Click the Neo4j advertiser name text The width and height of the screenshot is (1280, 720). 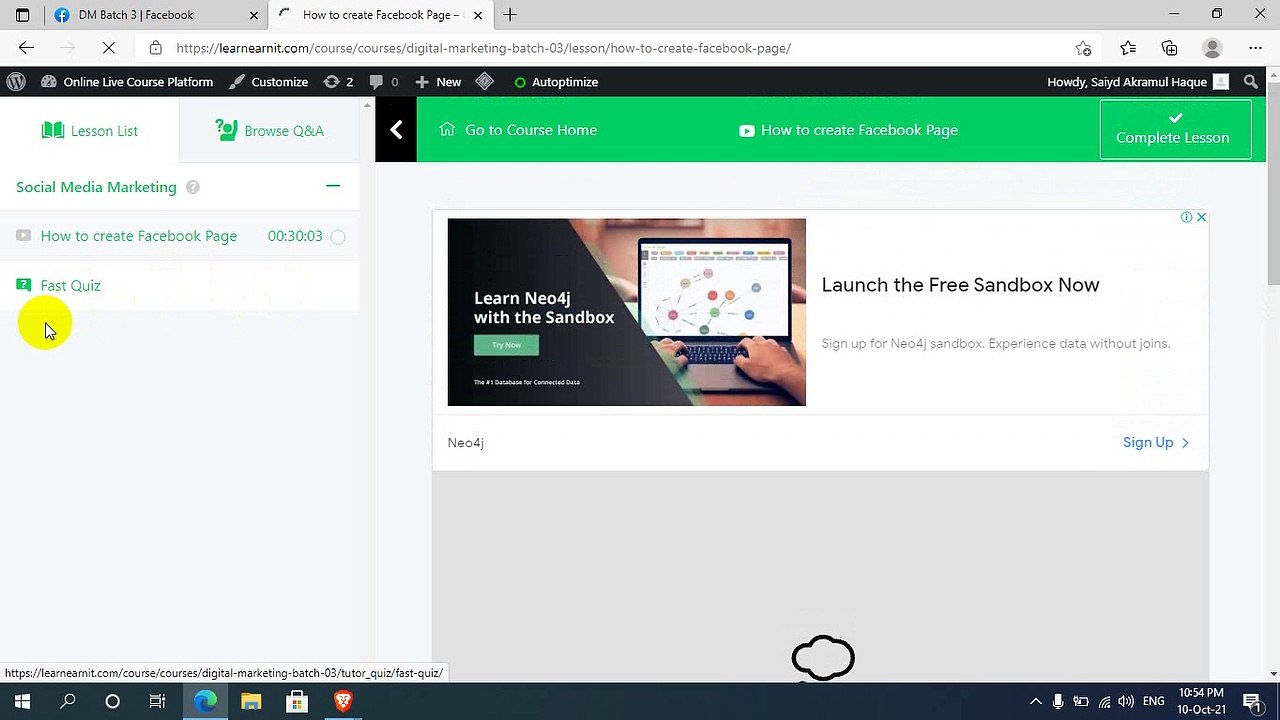click(466, 442)
